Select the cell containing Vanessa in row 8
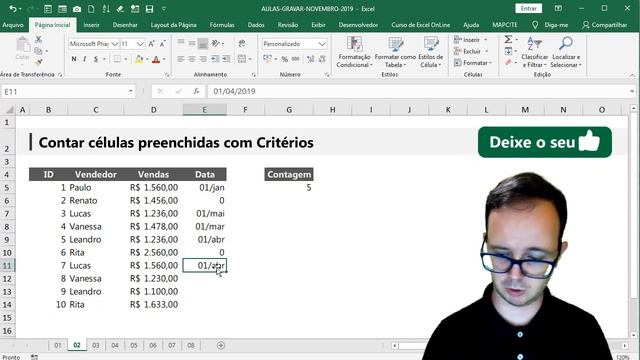 (96, 227)
